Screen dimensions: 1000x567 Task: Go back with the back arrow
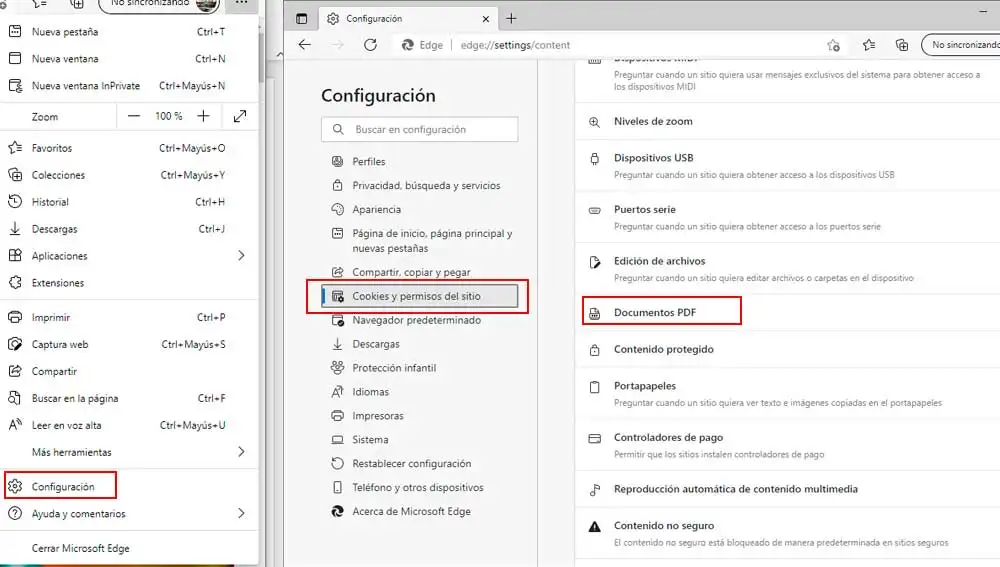(x=305, y=45)
